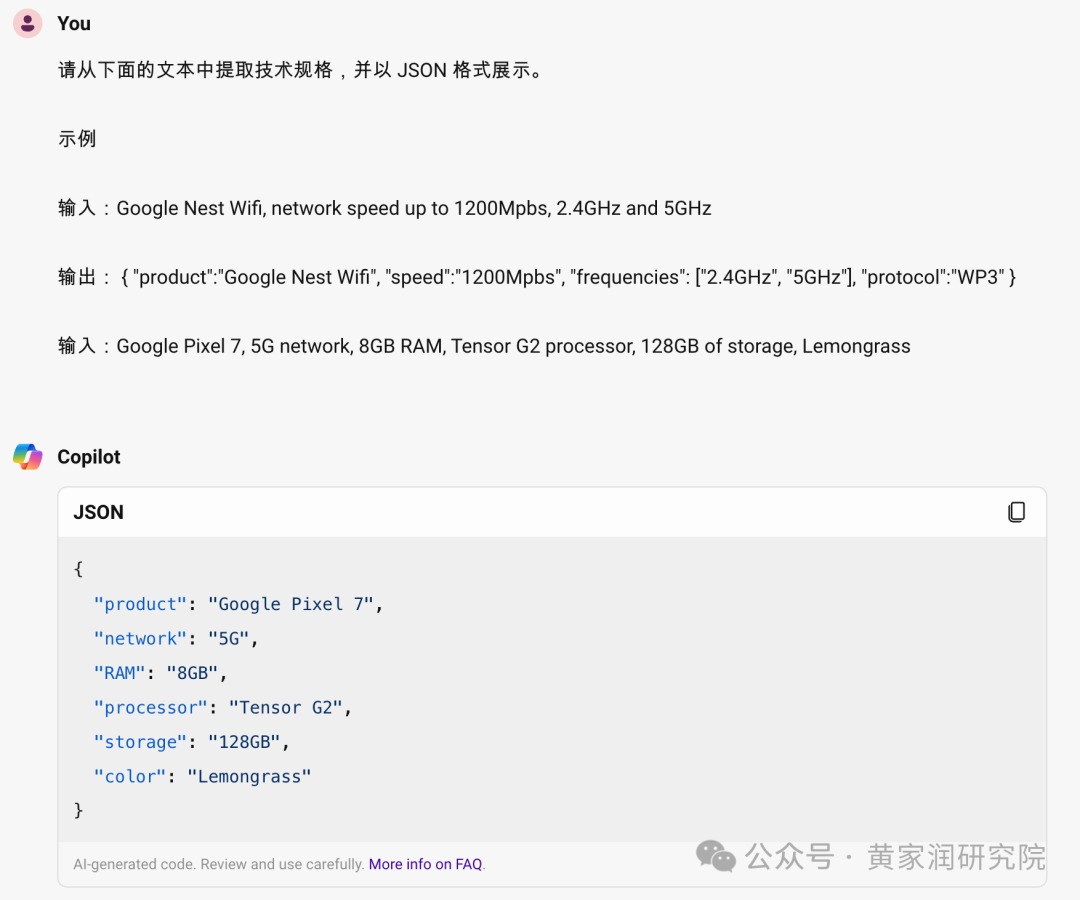Click the "示例" text line
The image size is (1080, 900).
(77, 139)
